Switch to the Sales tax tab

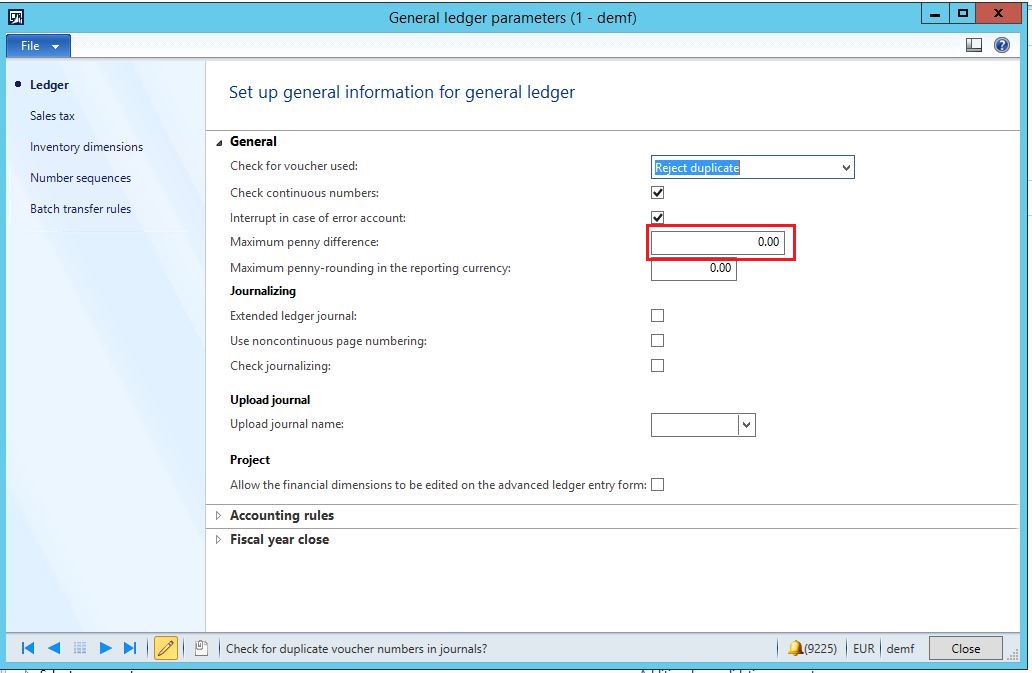pos(52,116)
